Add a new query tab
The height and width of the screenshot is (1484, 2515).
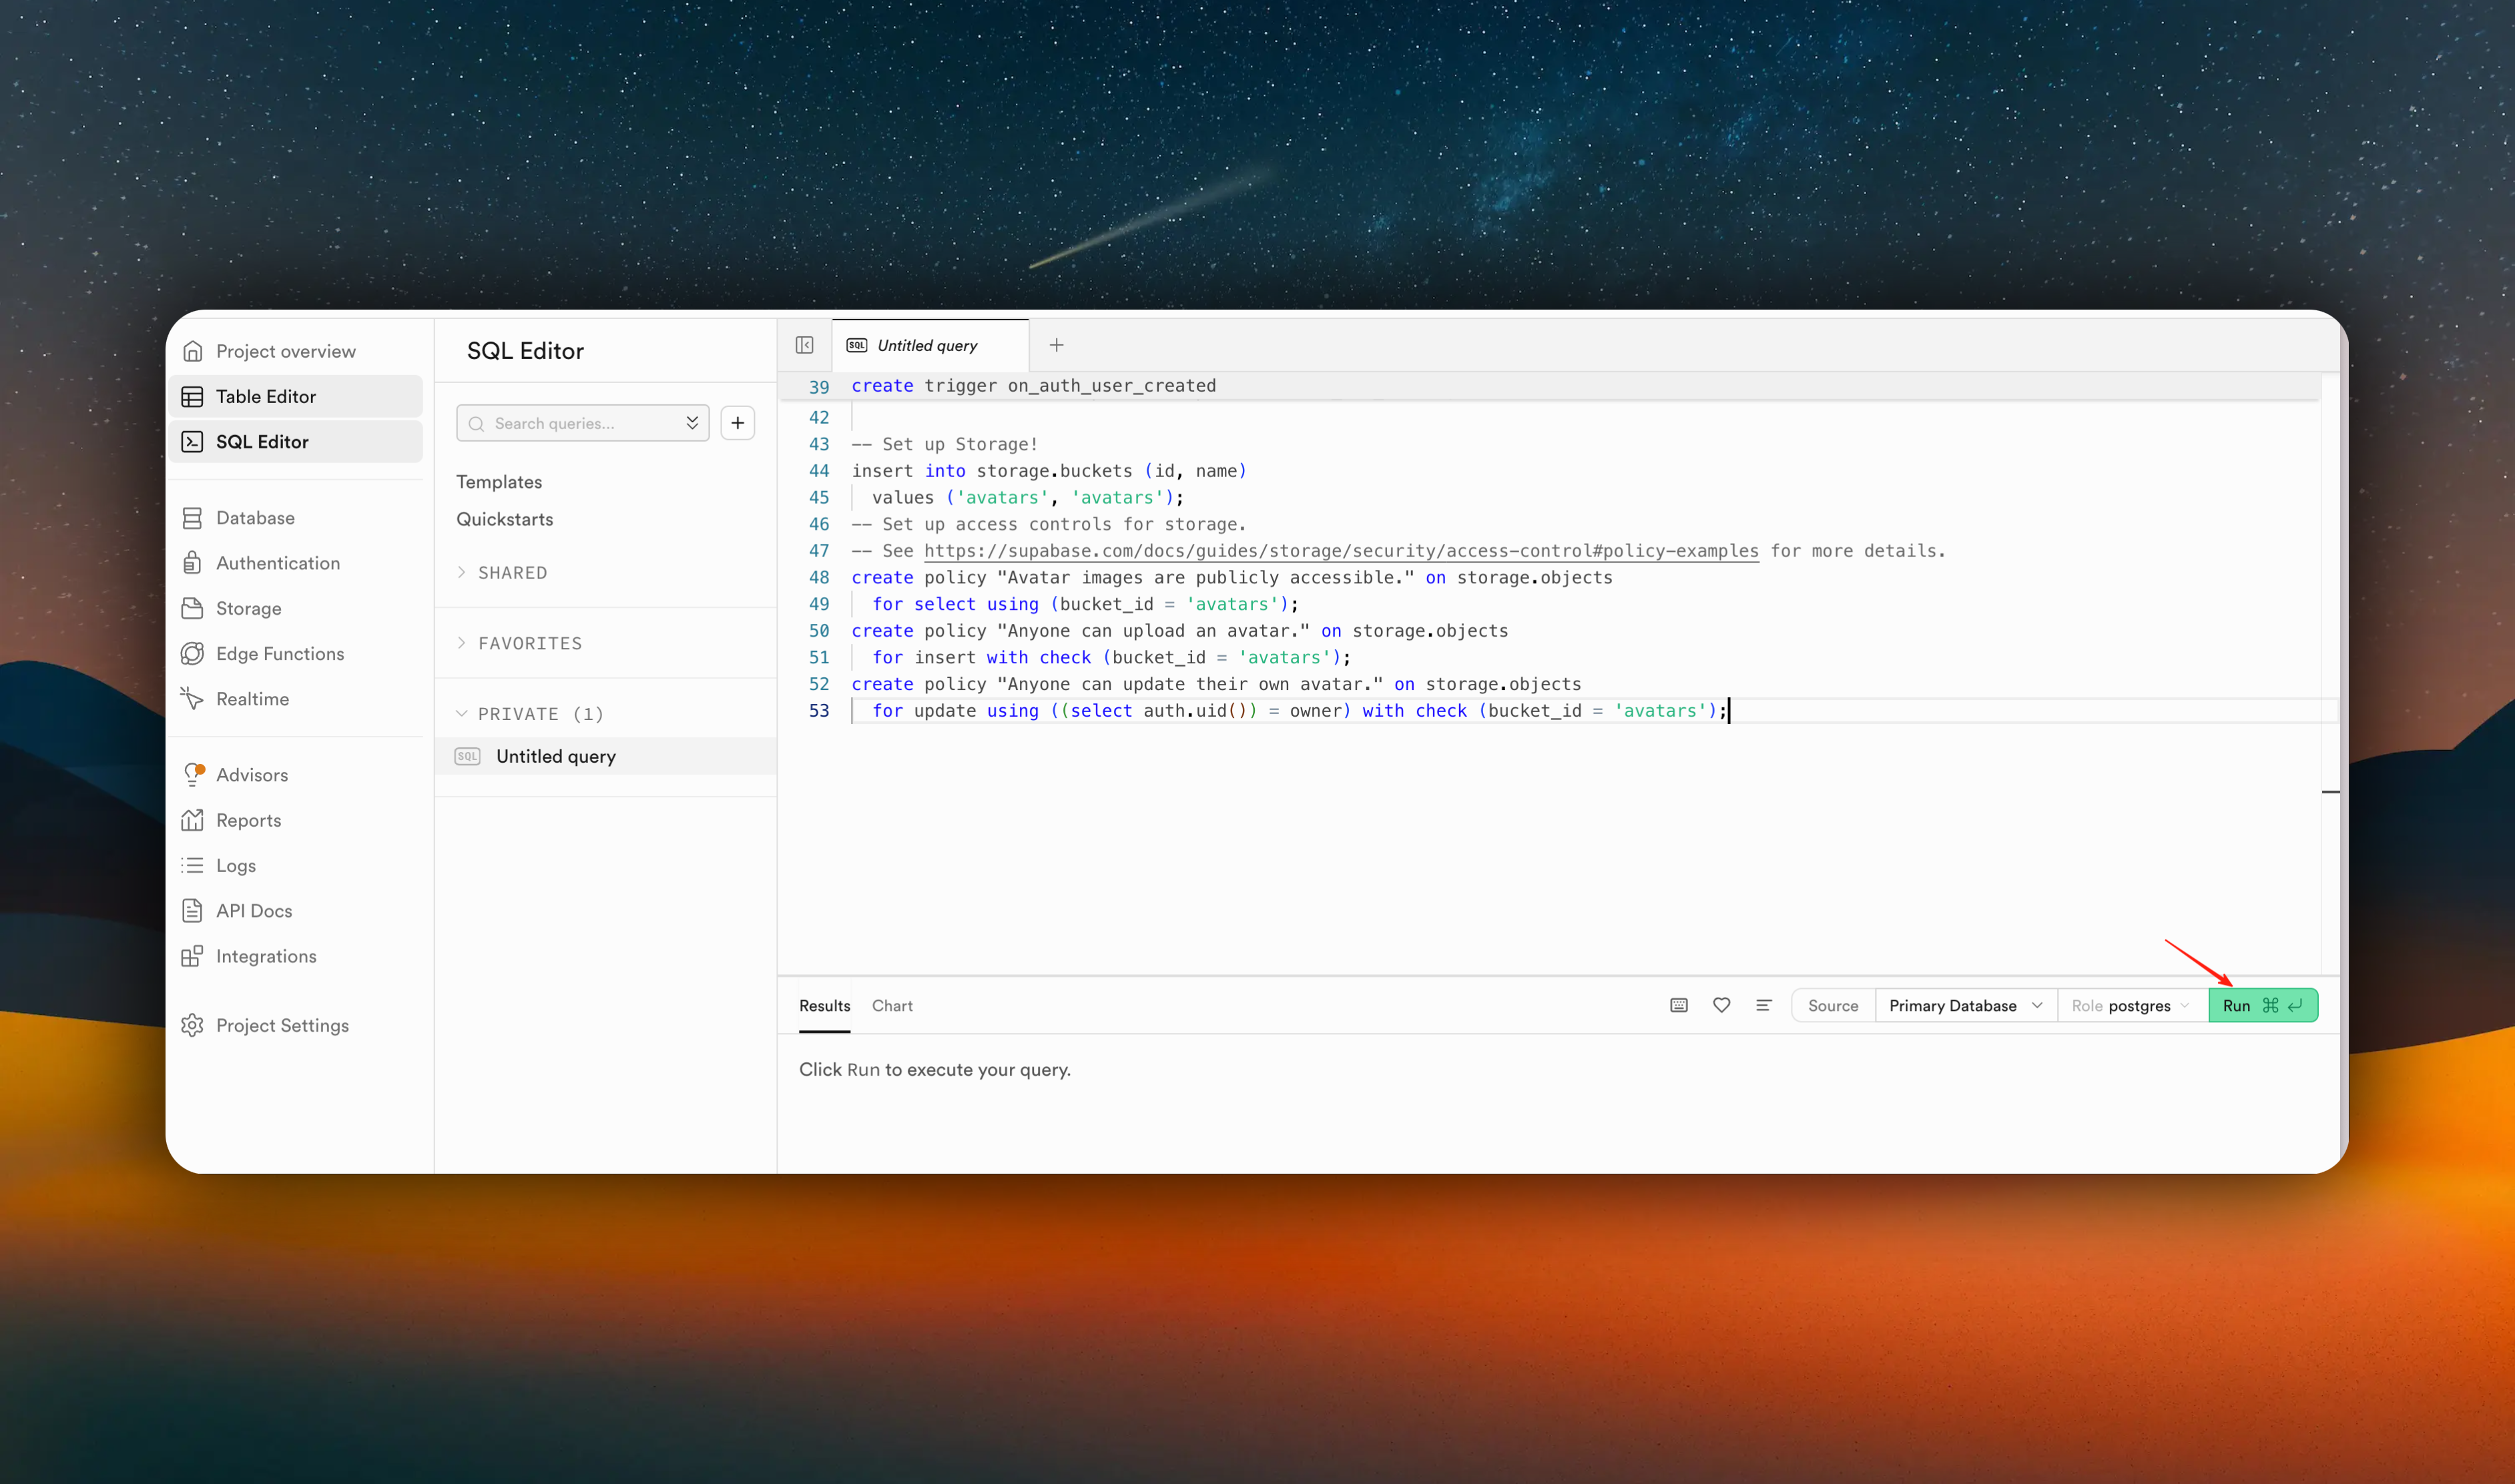click(x=1056, y=345)
